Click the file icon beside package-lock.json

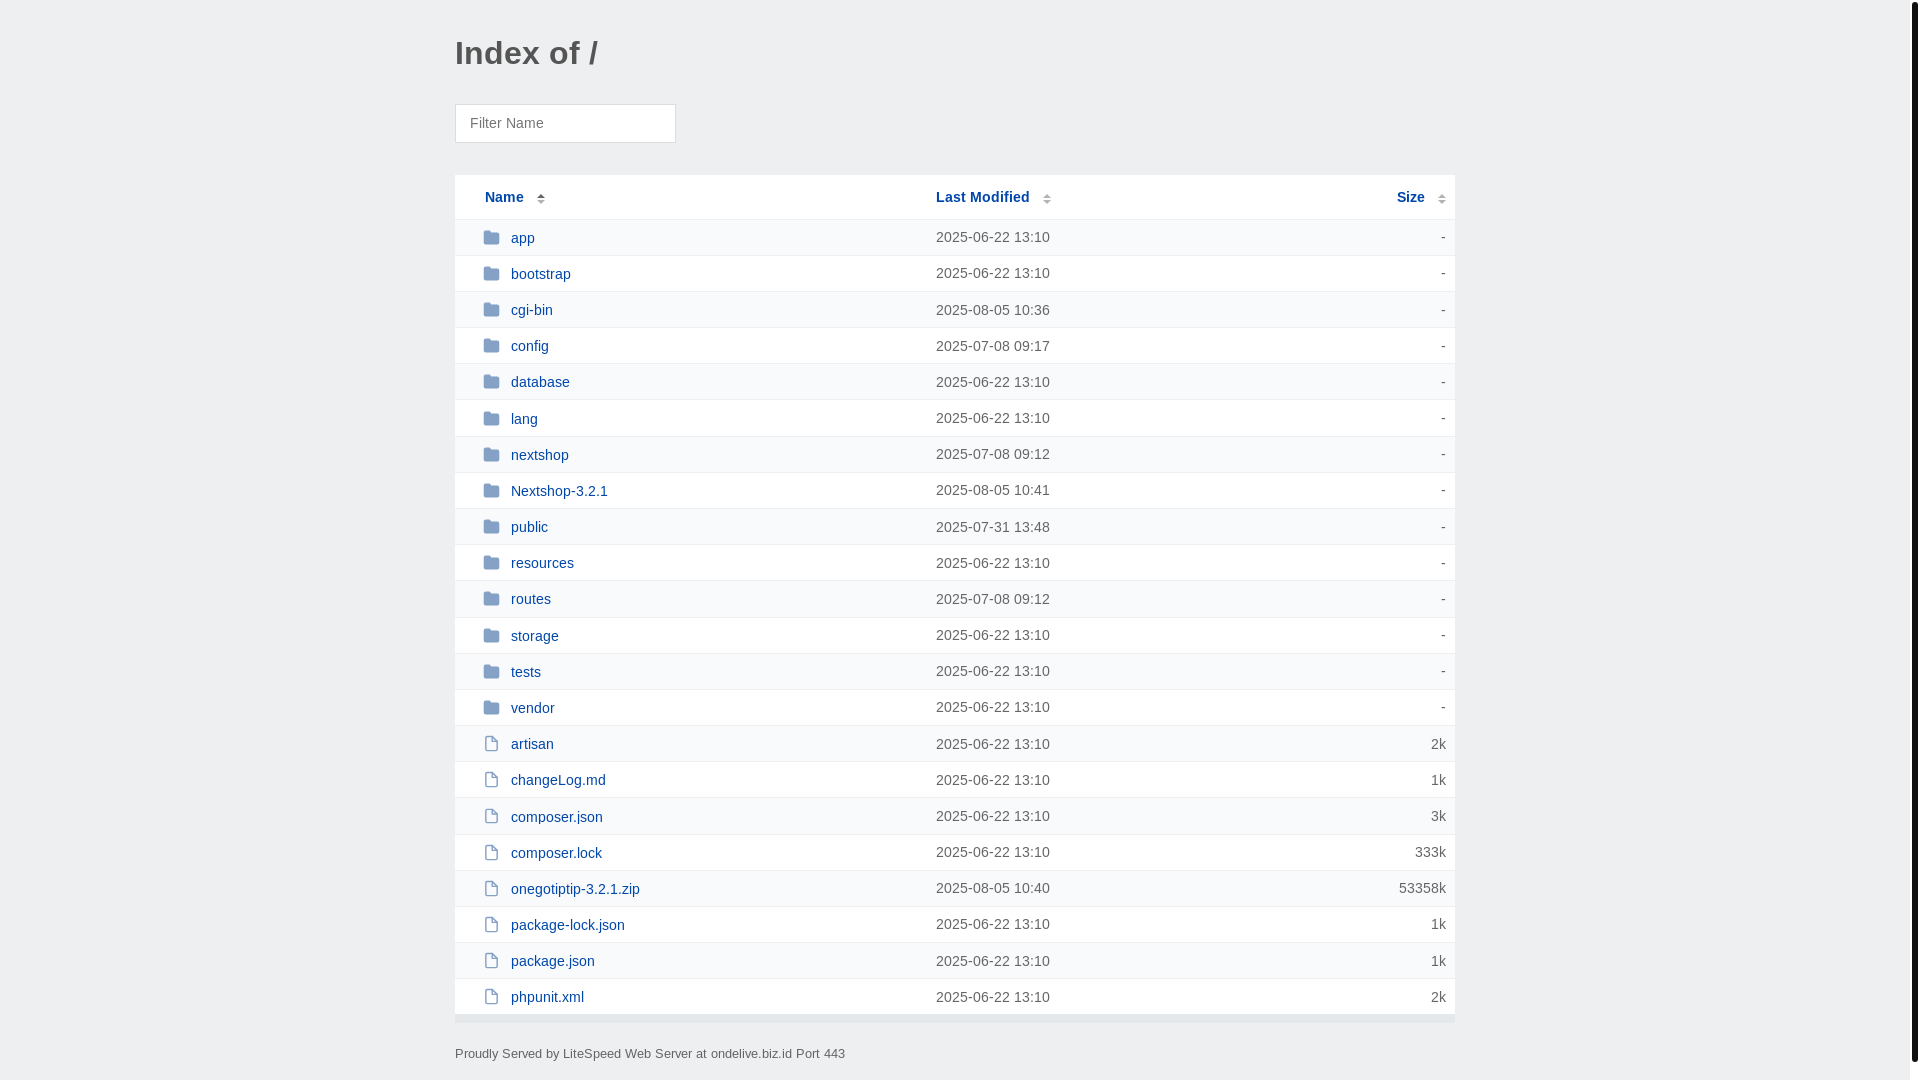491,925
